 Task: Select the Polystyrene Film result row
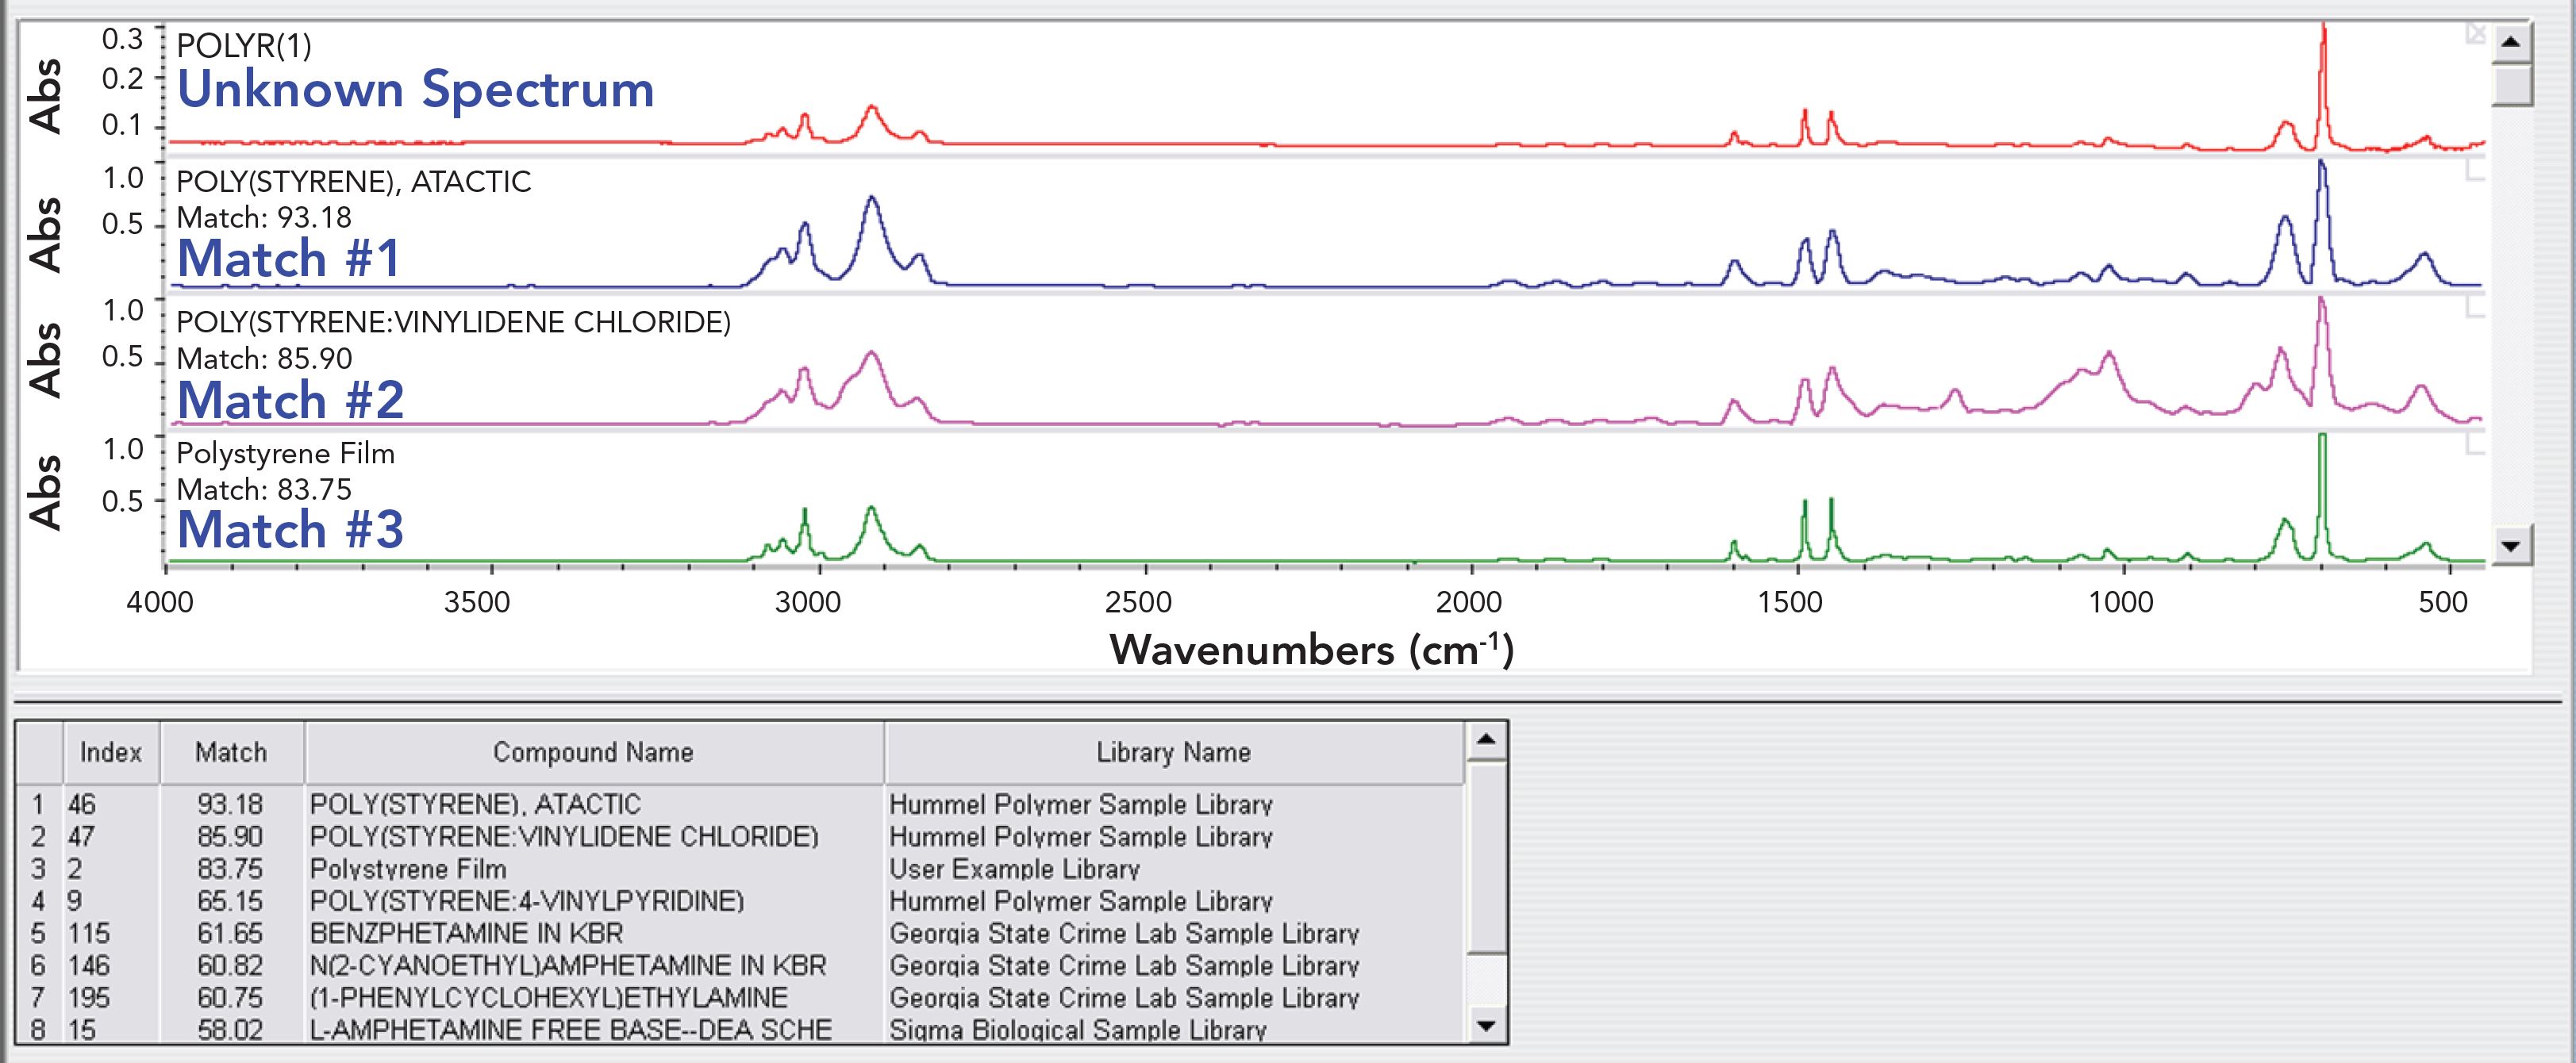tap(408, 869)
